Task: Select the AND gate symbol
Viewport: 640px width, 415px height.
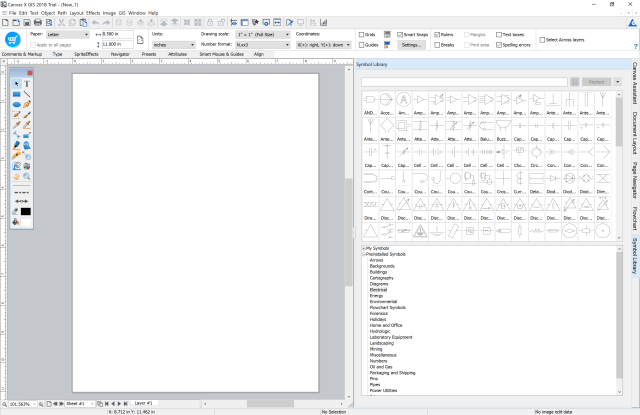Action: point(370,104)
